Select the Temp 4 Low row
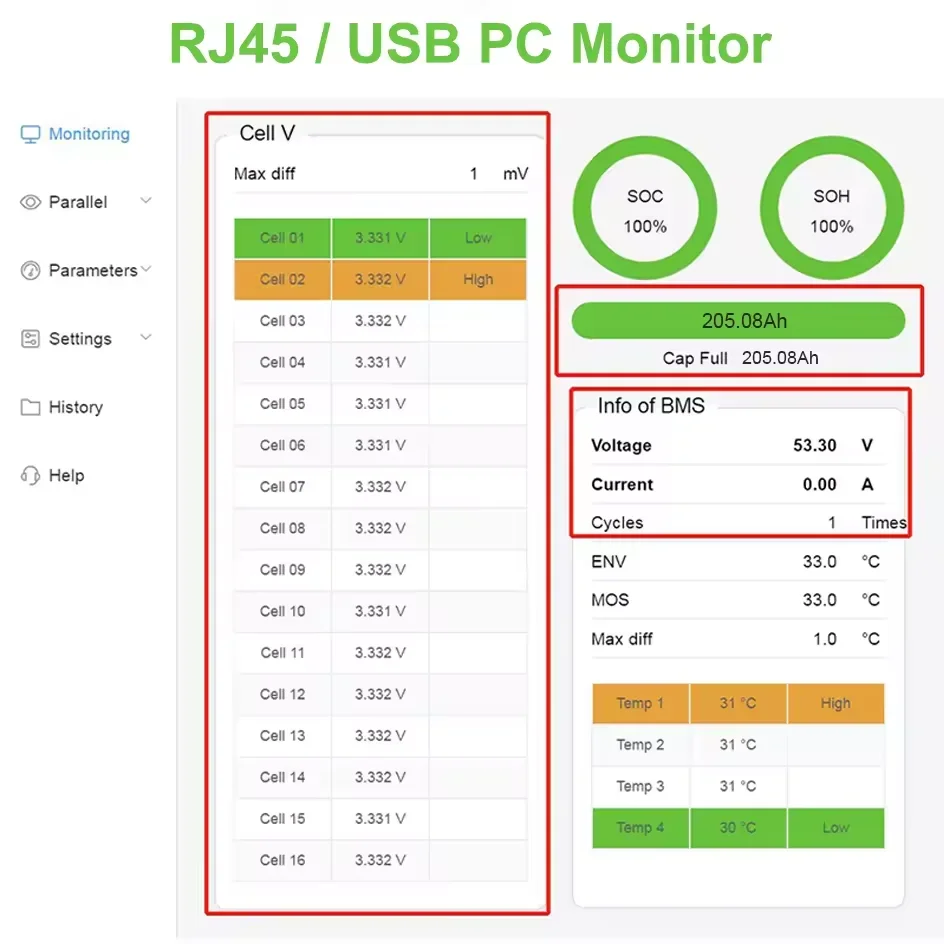The width and height of the screenshot is (944, 944). click(x=738, y=828)
